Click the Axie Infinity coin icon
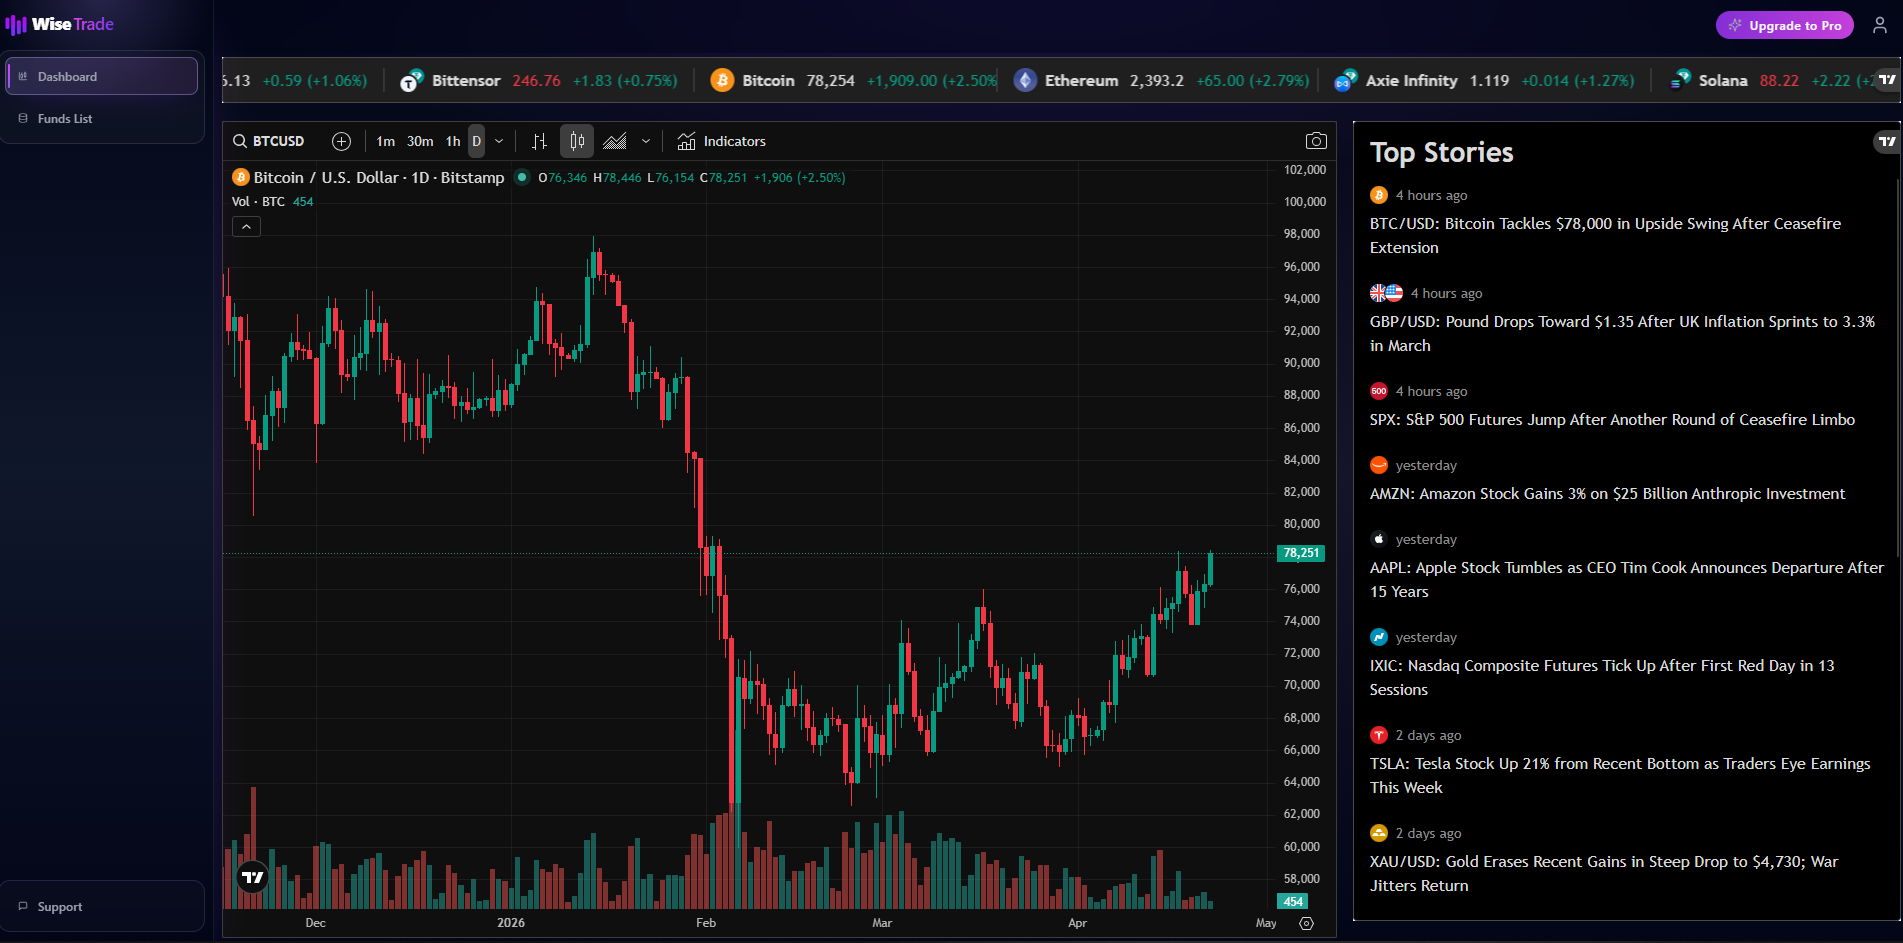The image size is (1903, 943). pyautogui.click(x=1346, y=80)
